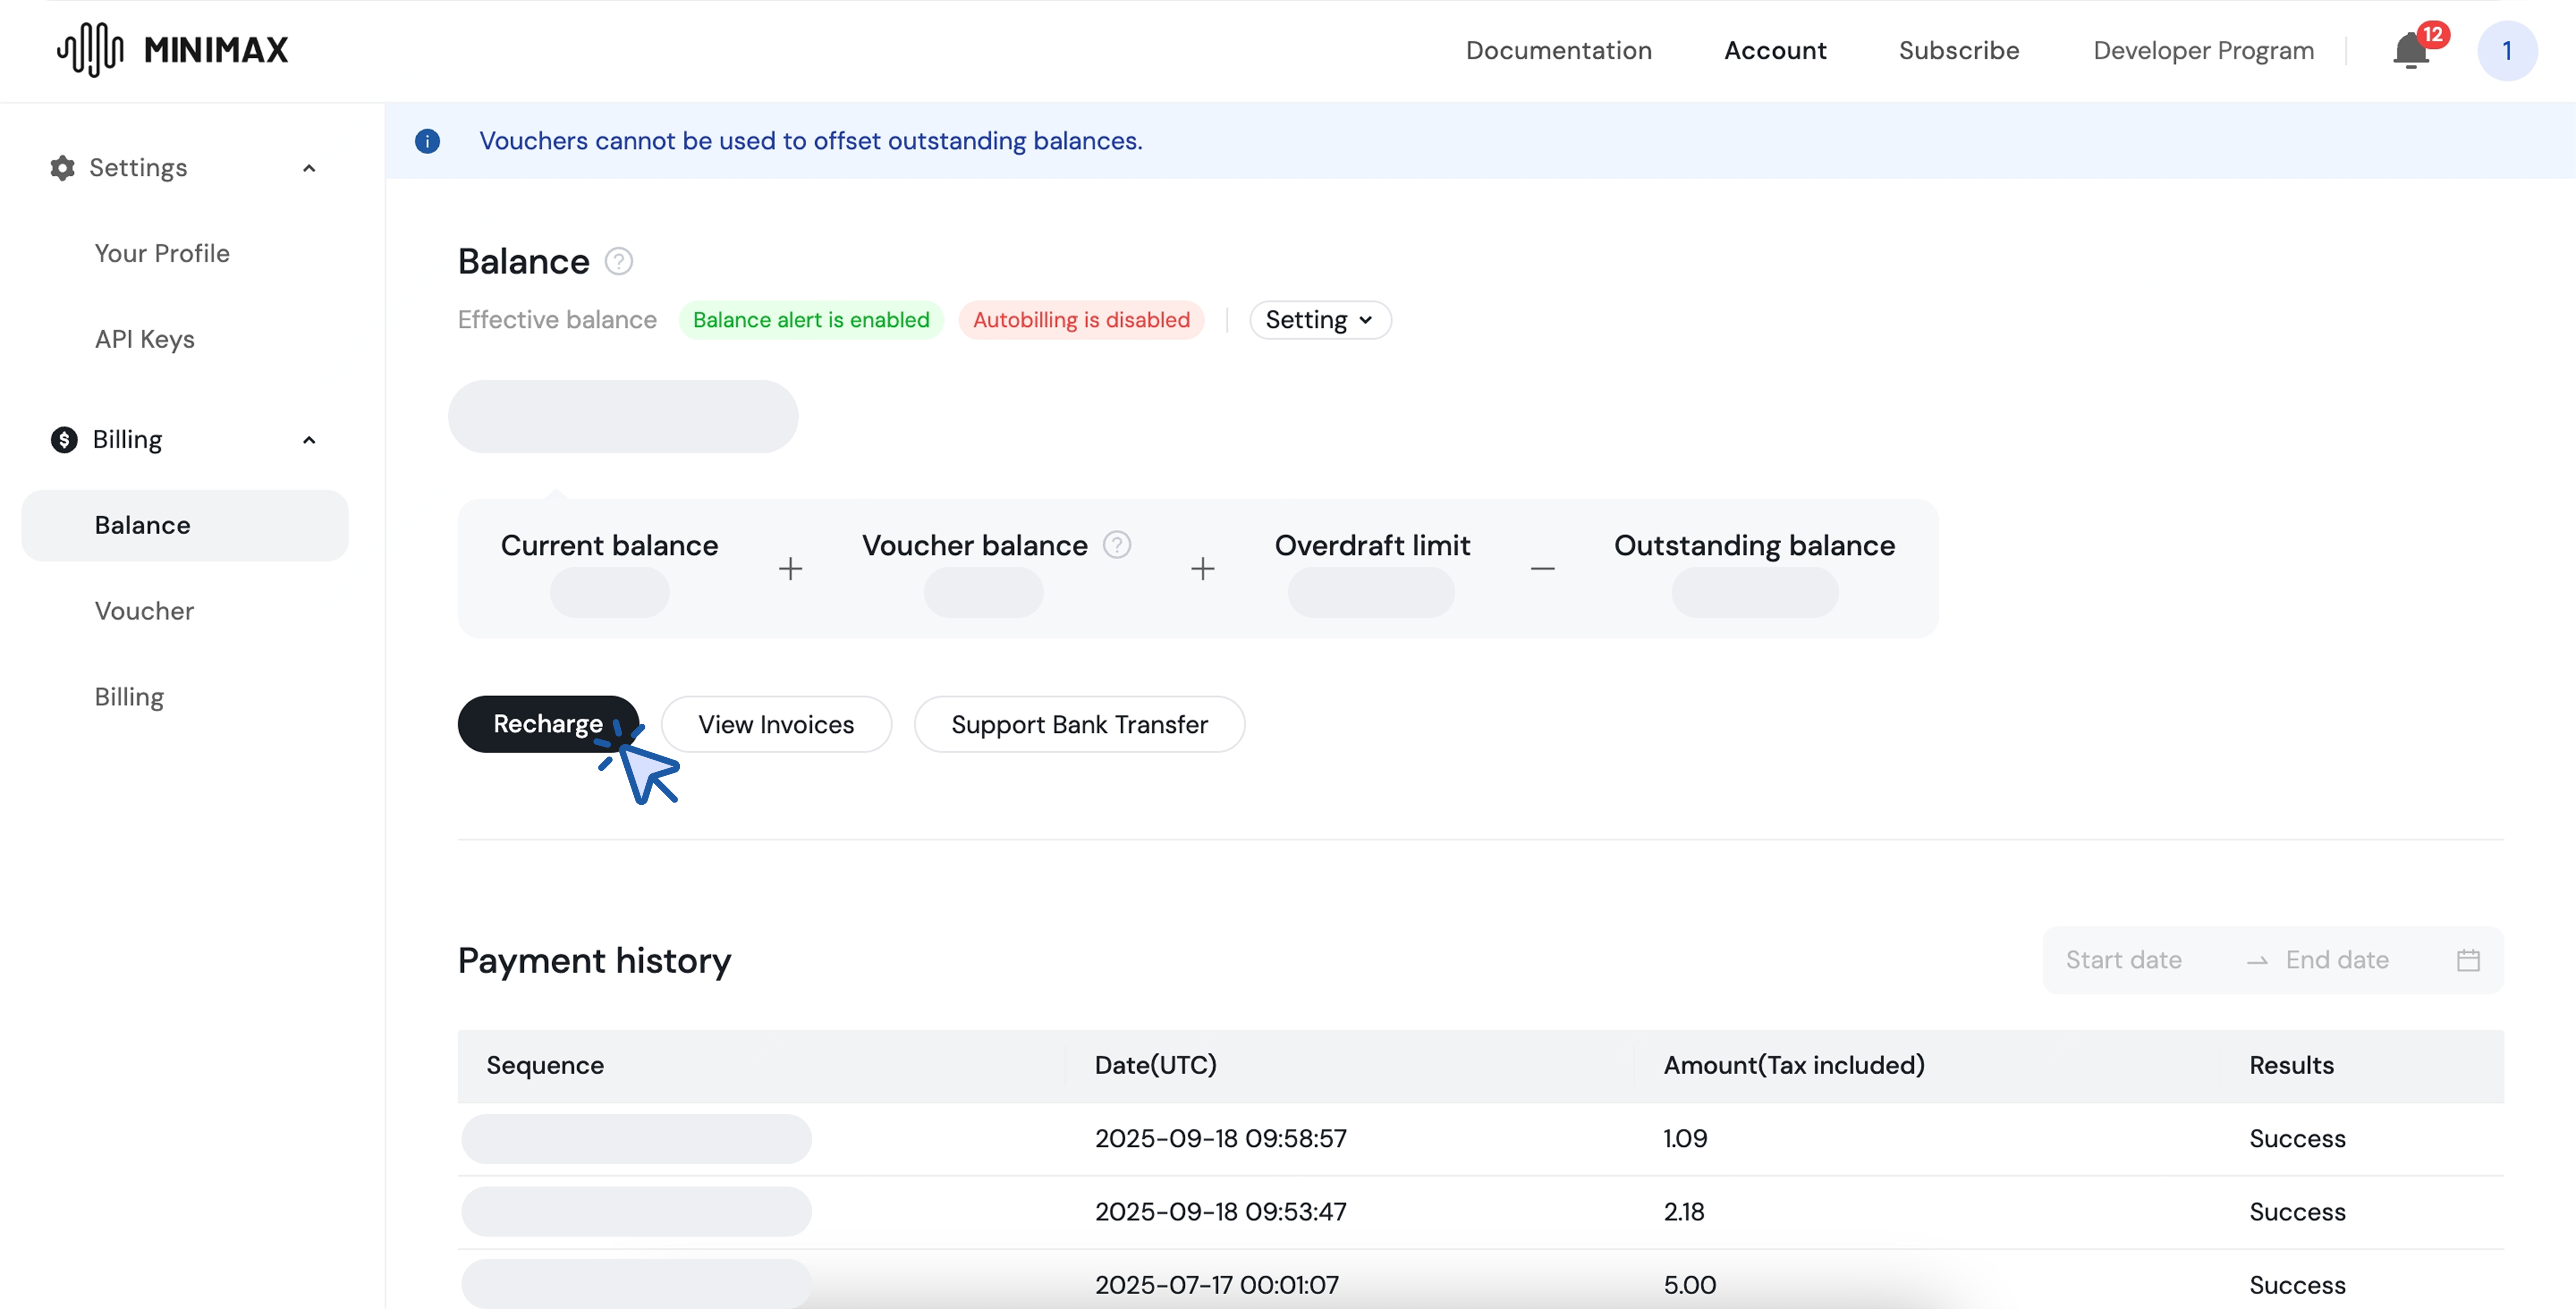This screenshot has height=1309, width=2576.
Task: Select API Keys in the sidebar
Action: coord(144,339)
